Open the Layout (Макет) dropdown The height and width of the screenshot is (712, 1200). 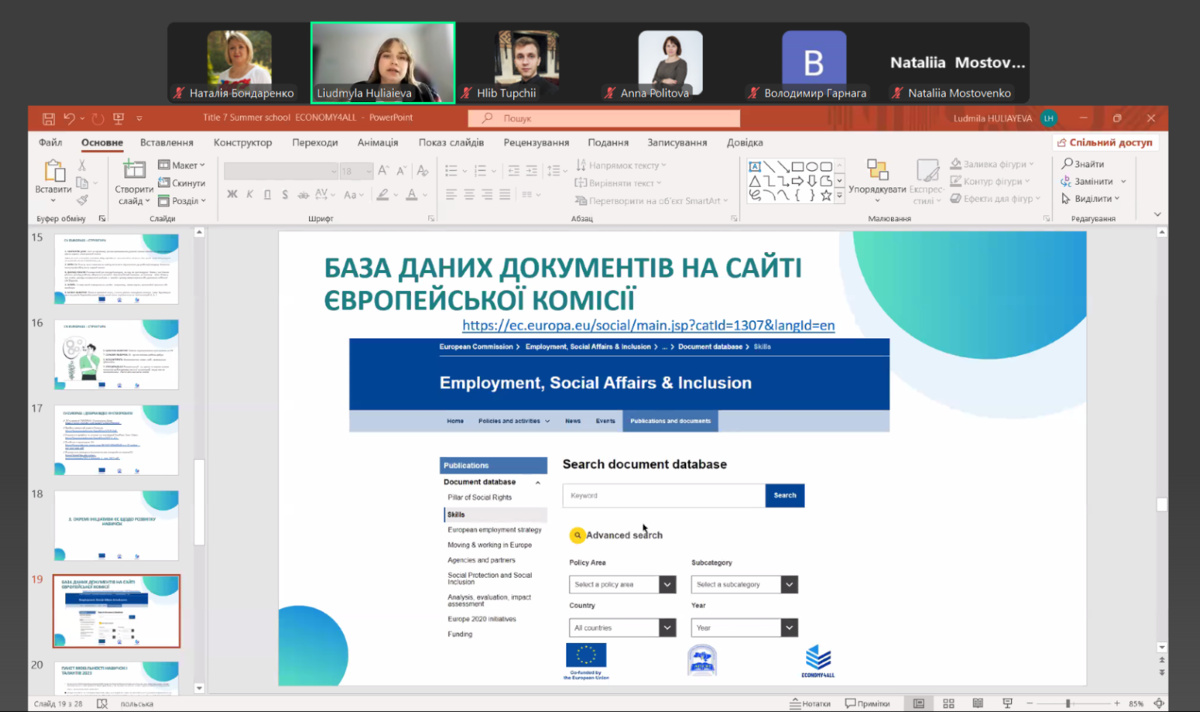click(181, 165)
